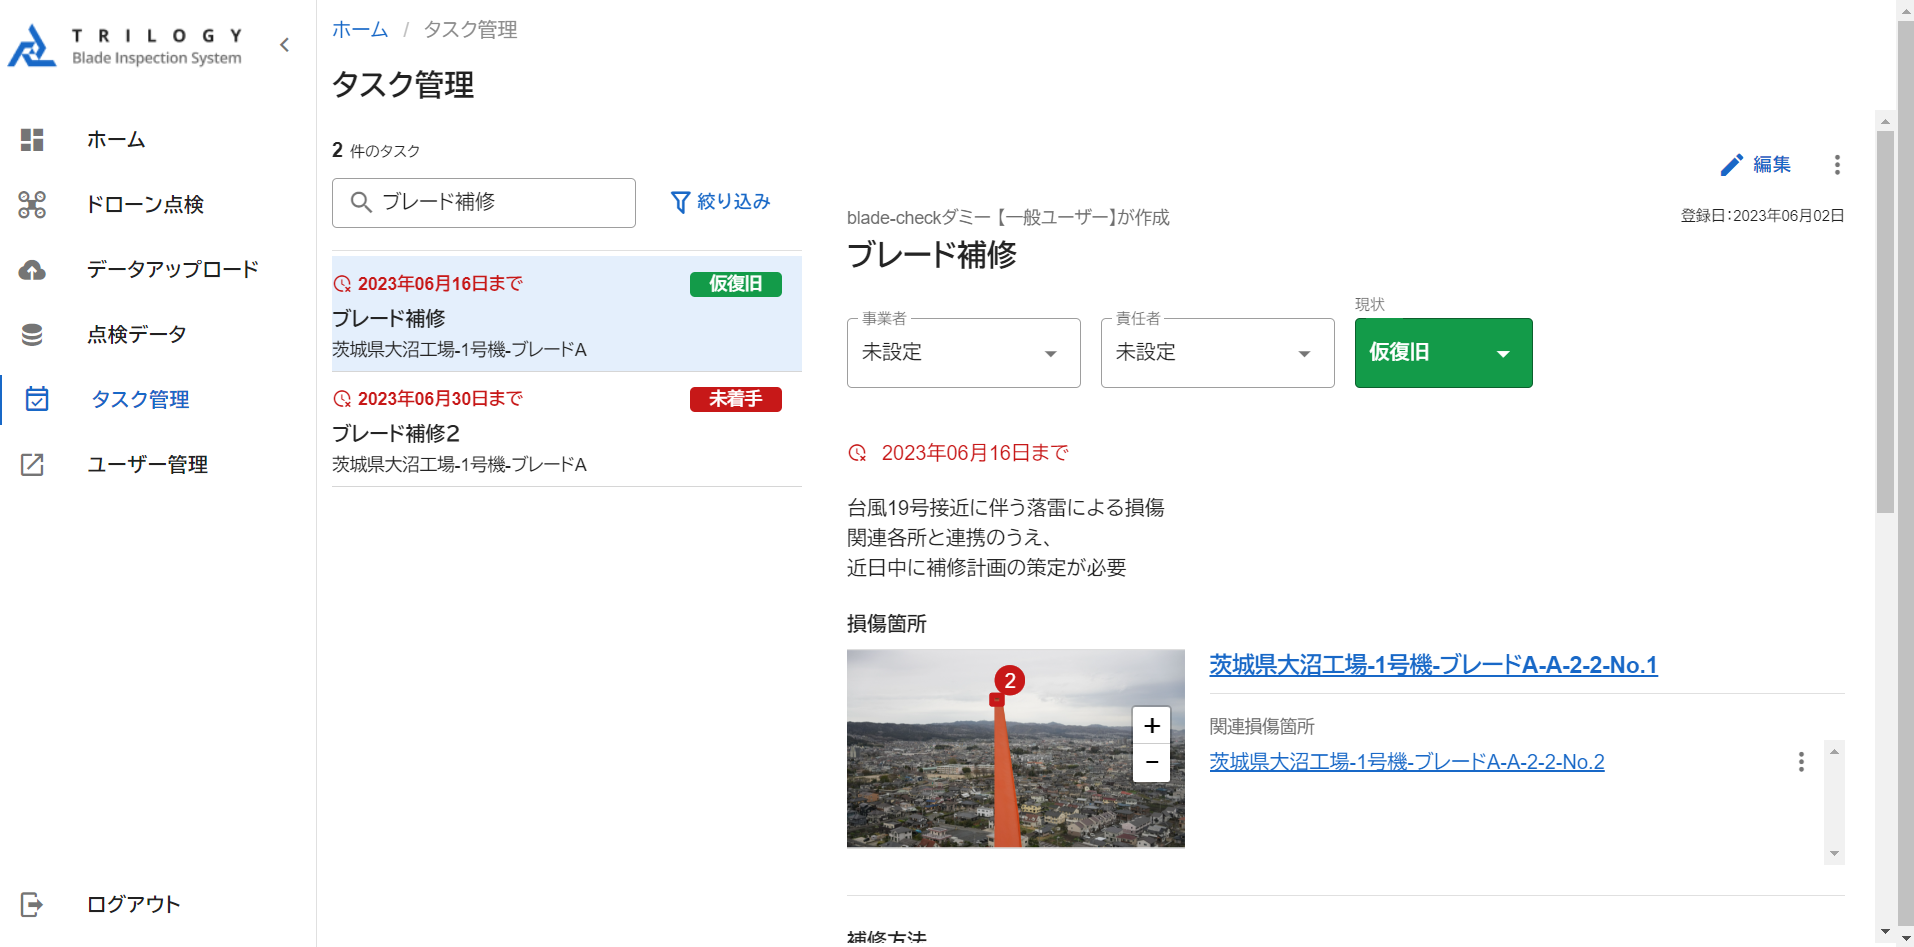Click the cloud upload icon
Image resolution: width=1914 pixels, height=947 pixels.
click(32, 270)
